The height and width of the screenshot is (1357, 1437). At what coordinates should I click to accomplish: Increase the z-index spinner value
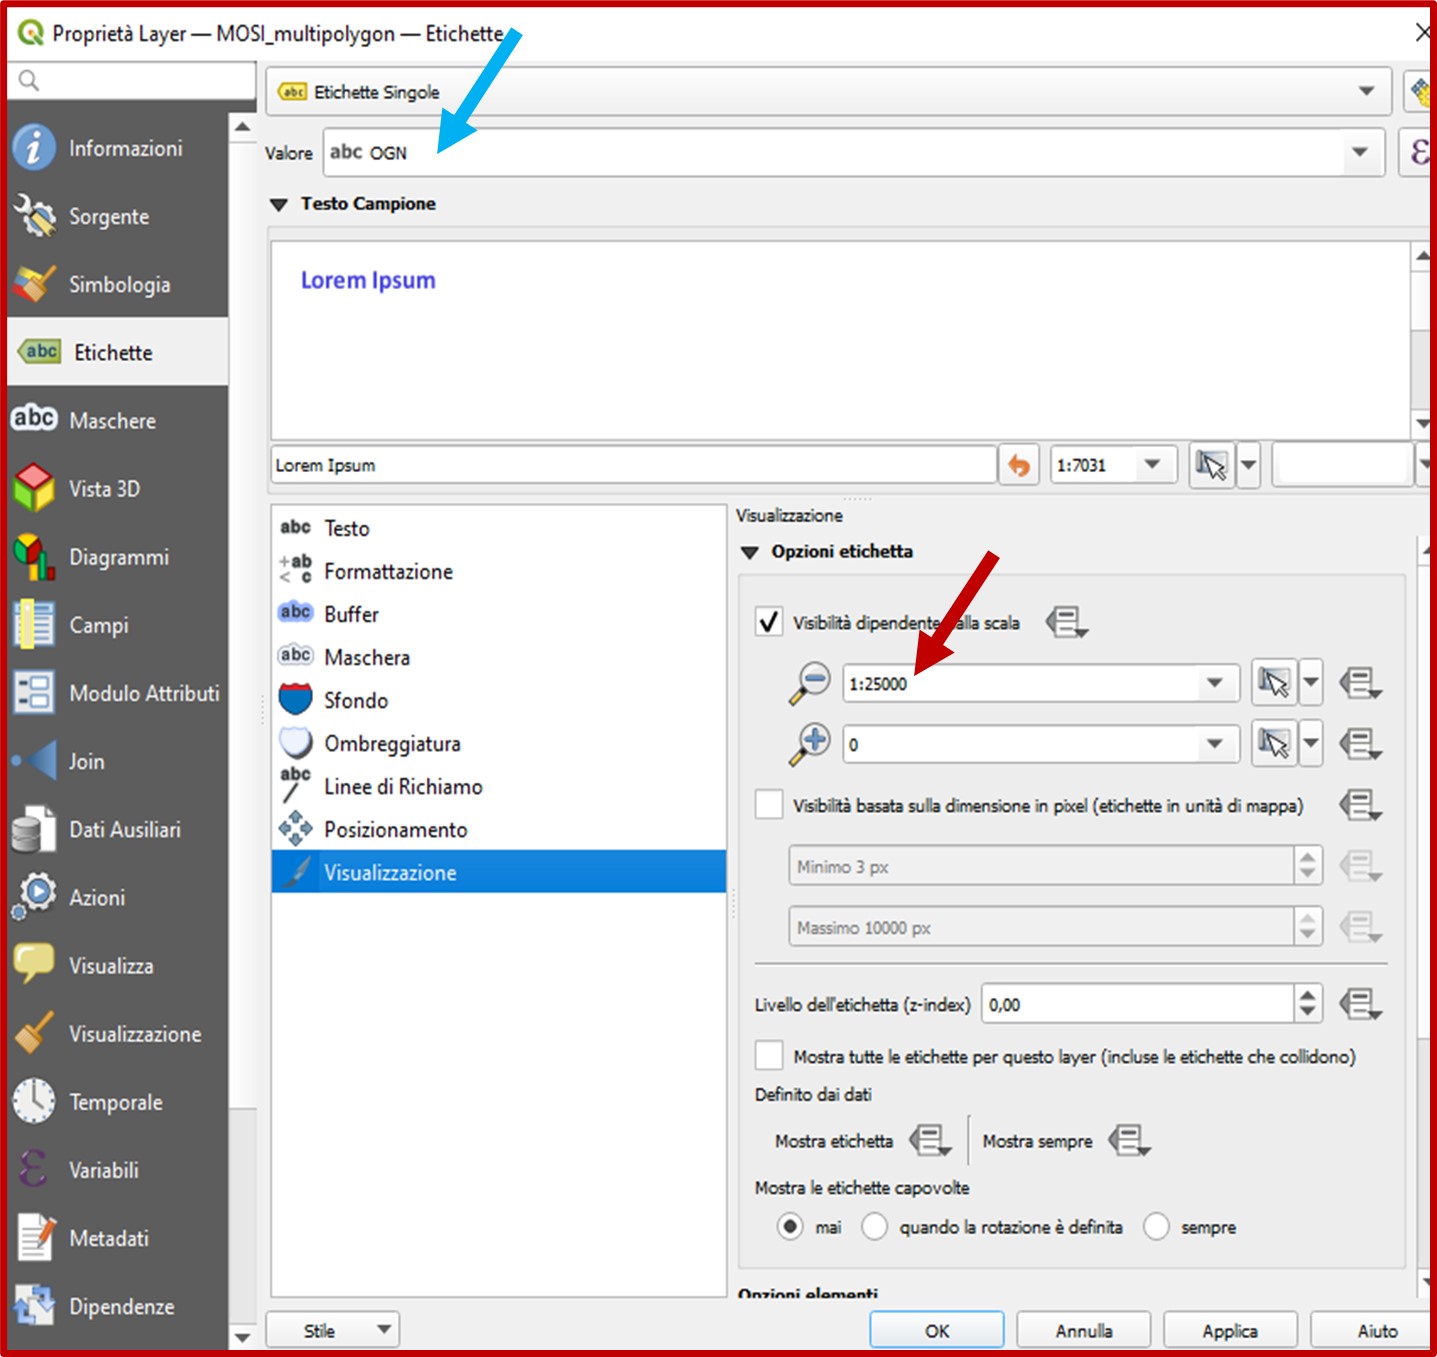click(x=1307, y=995)
